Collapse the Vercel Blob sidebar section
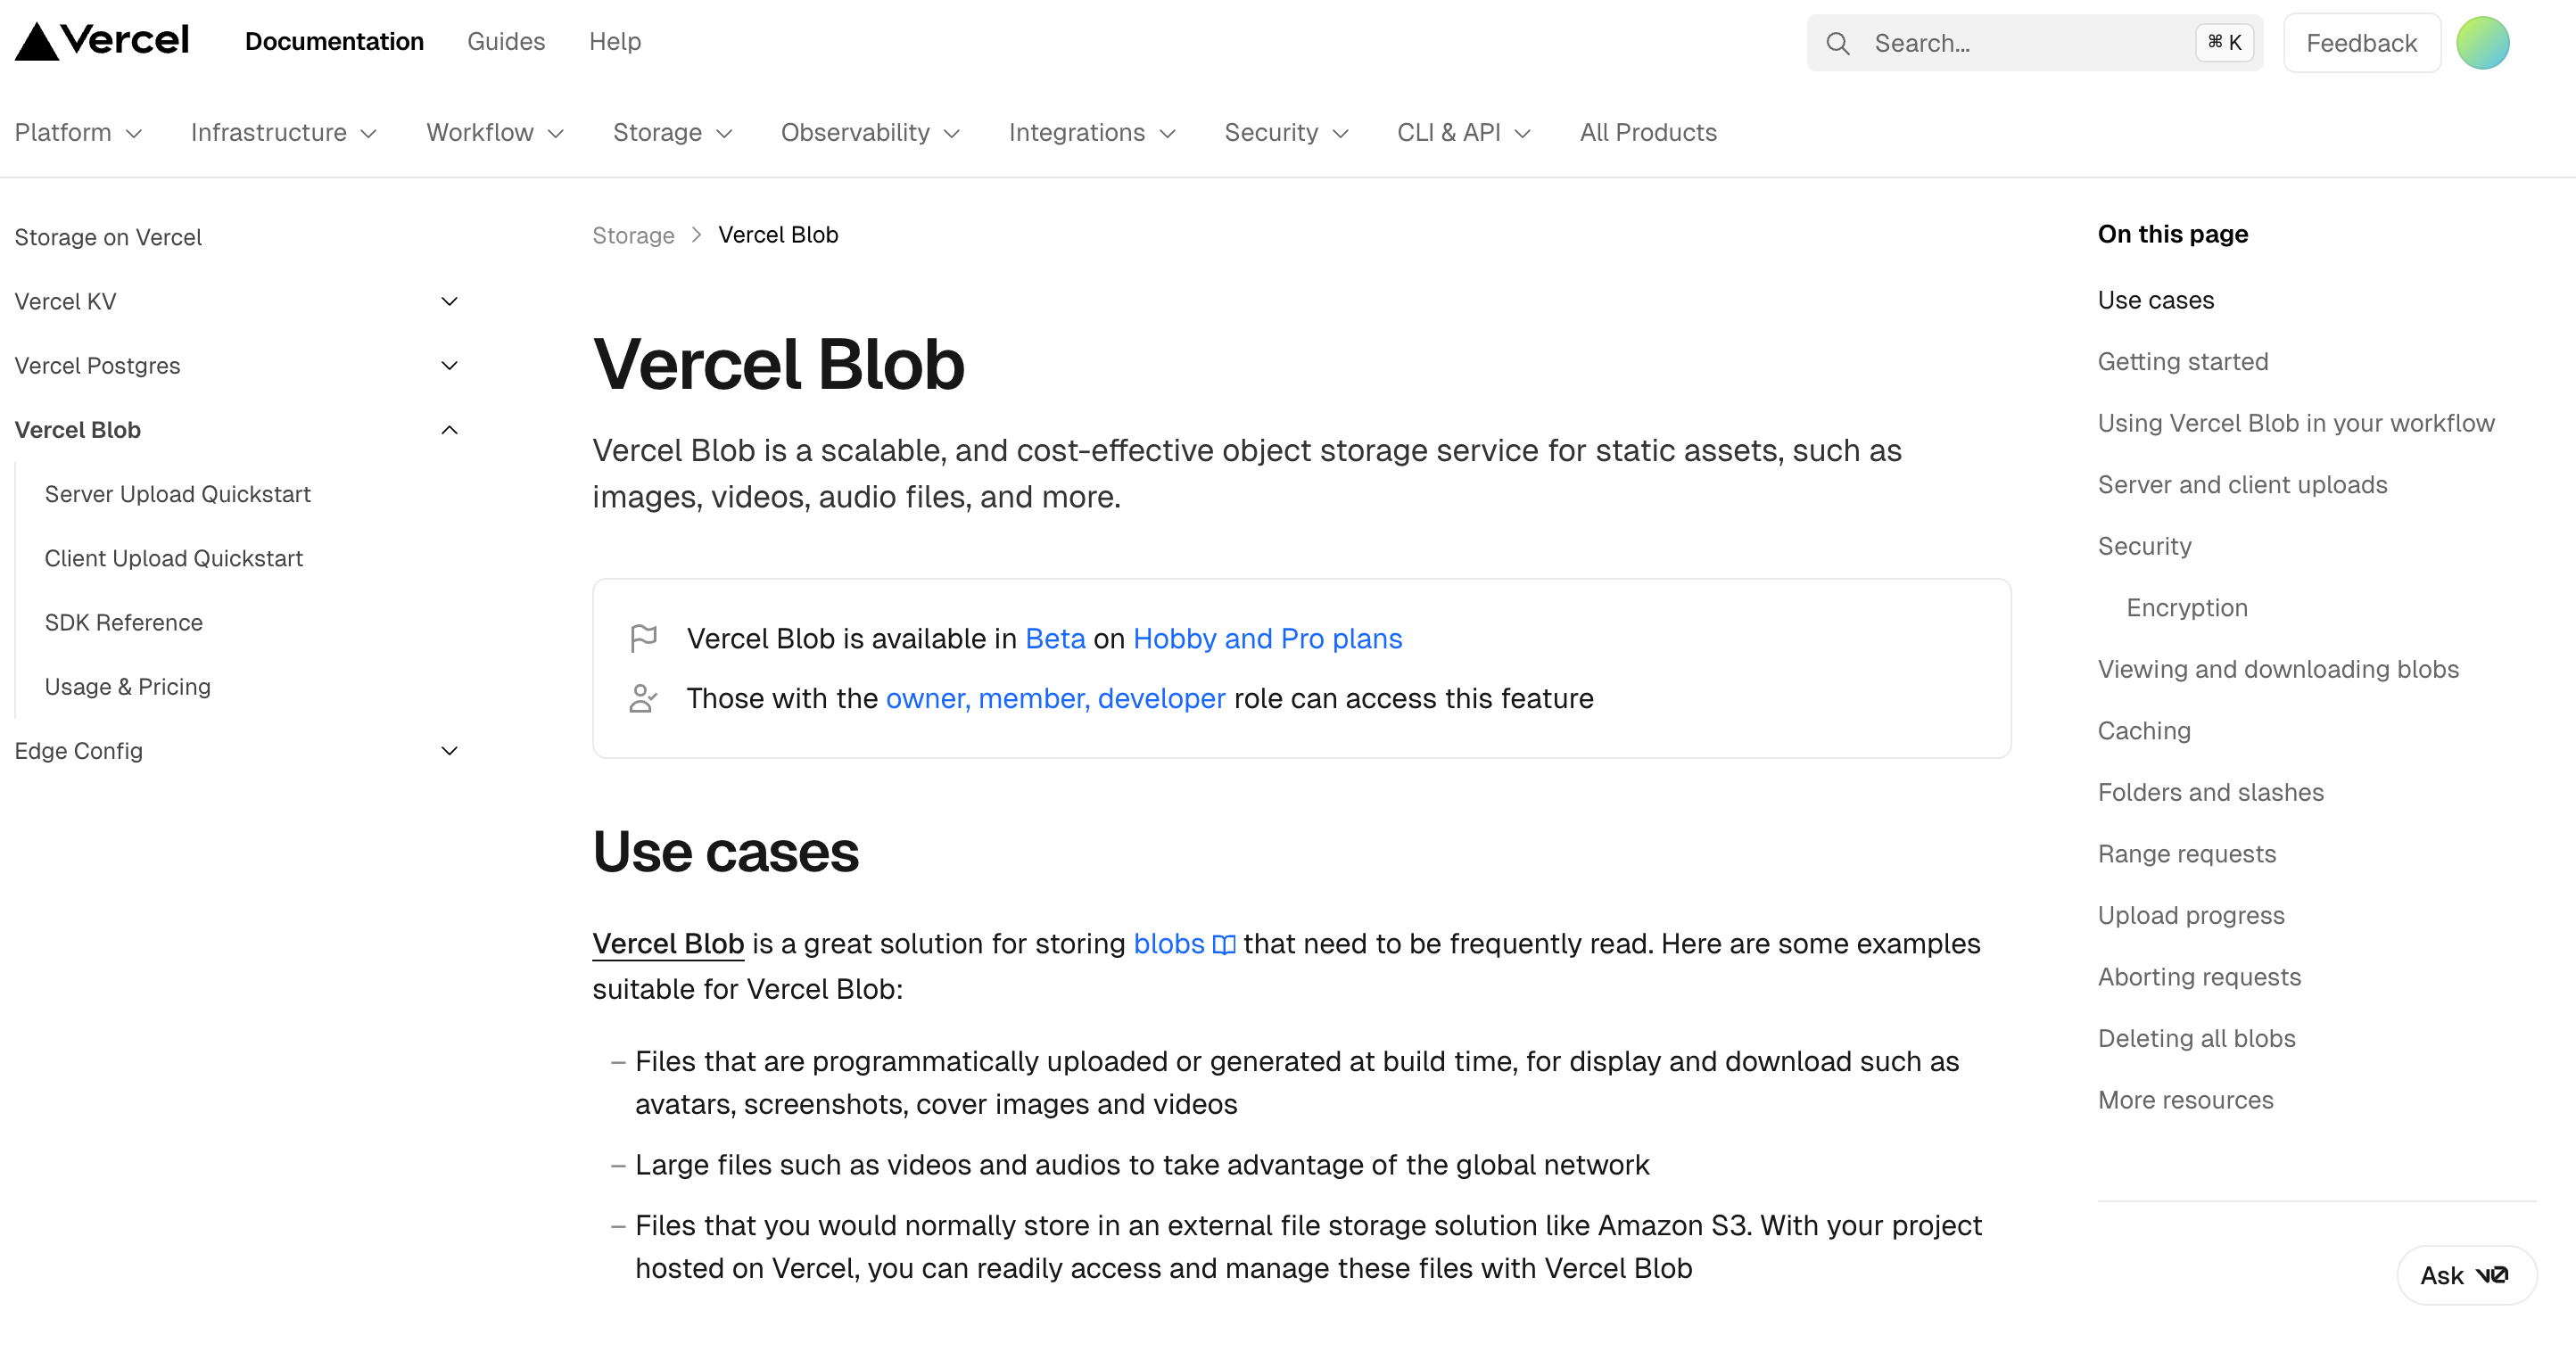The height and width of the screenshot is (1352, 2576). coord(449,430)
